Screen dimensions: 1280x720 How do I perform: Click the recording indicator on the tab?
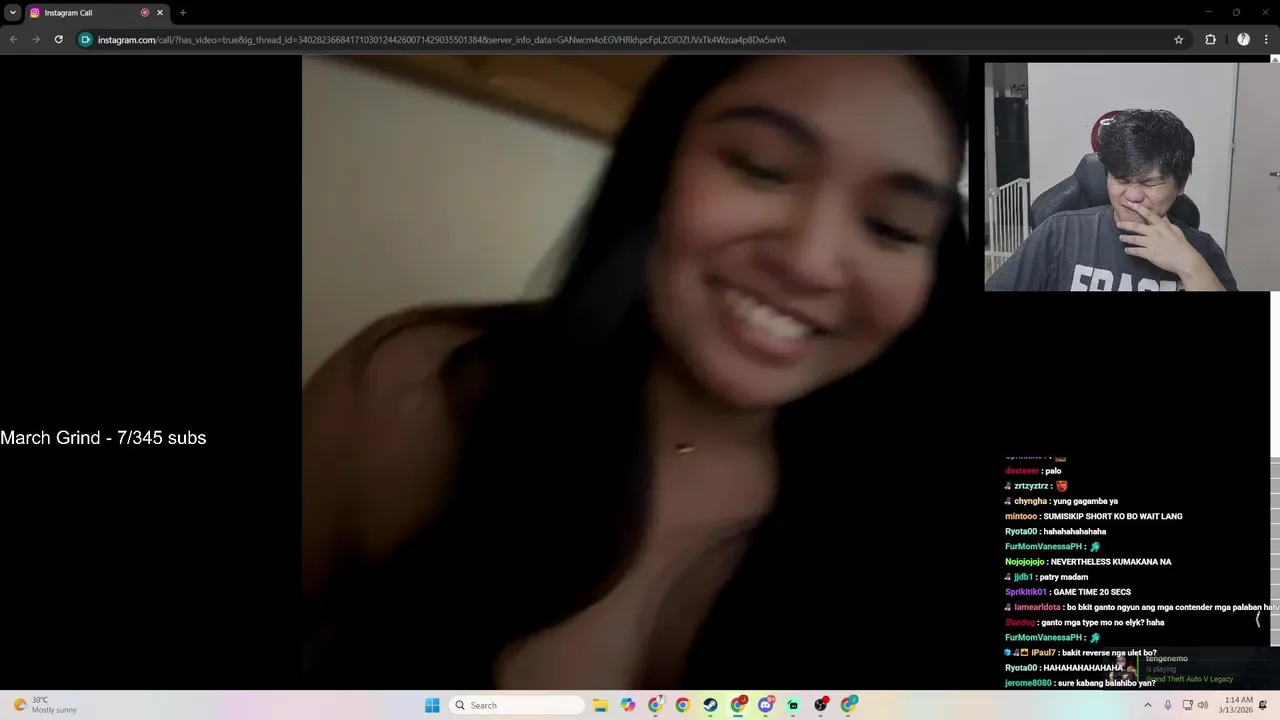coord(145,13)
